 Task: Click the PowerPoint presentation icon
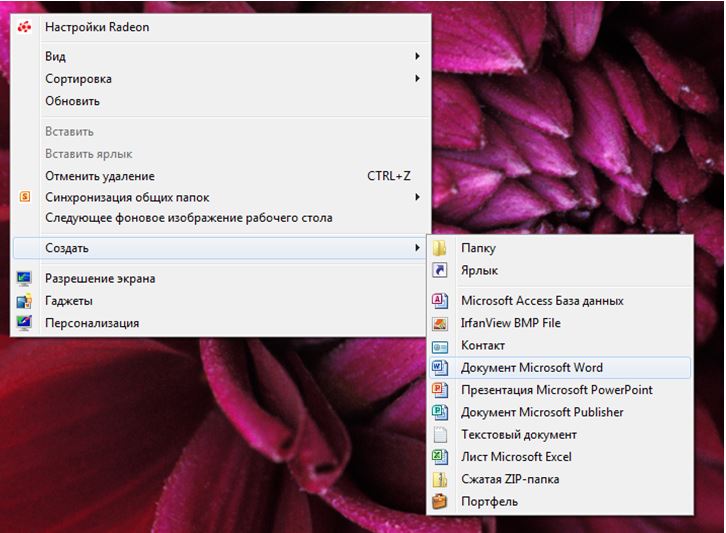(x=439, y=390)
